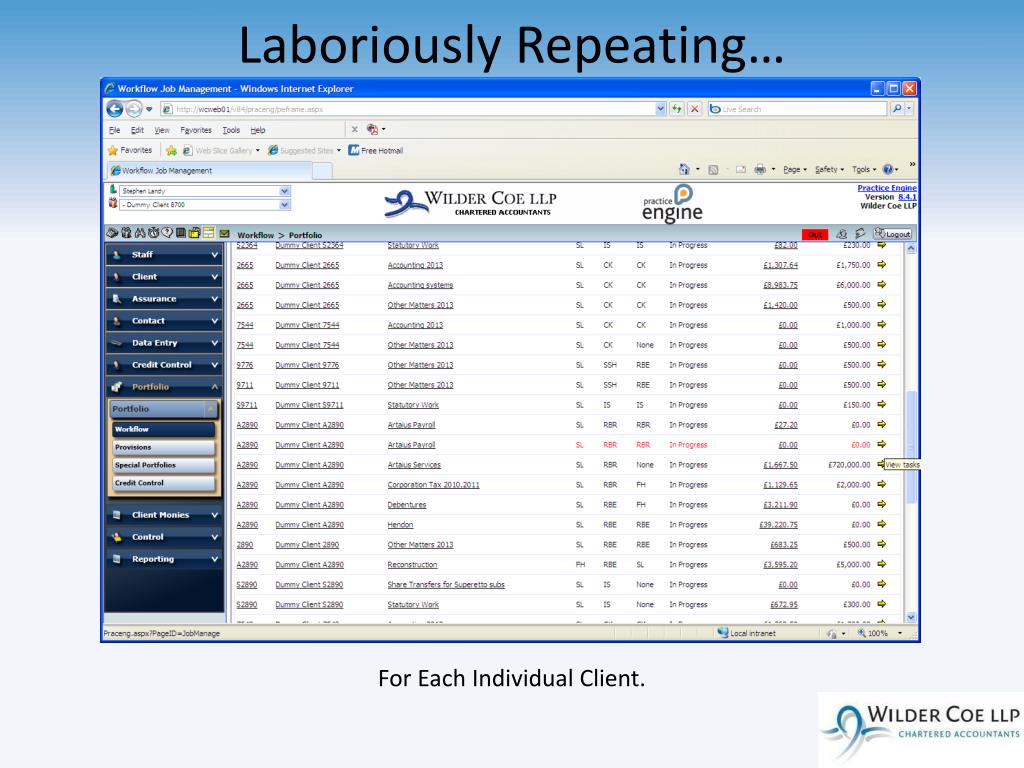Click in the browser address bar
This screenshot has height=768, width=1024.
[x=411, y=109]
